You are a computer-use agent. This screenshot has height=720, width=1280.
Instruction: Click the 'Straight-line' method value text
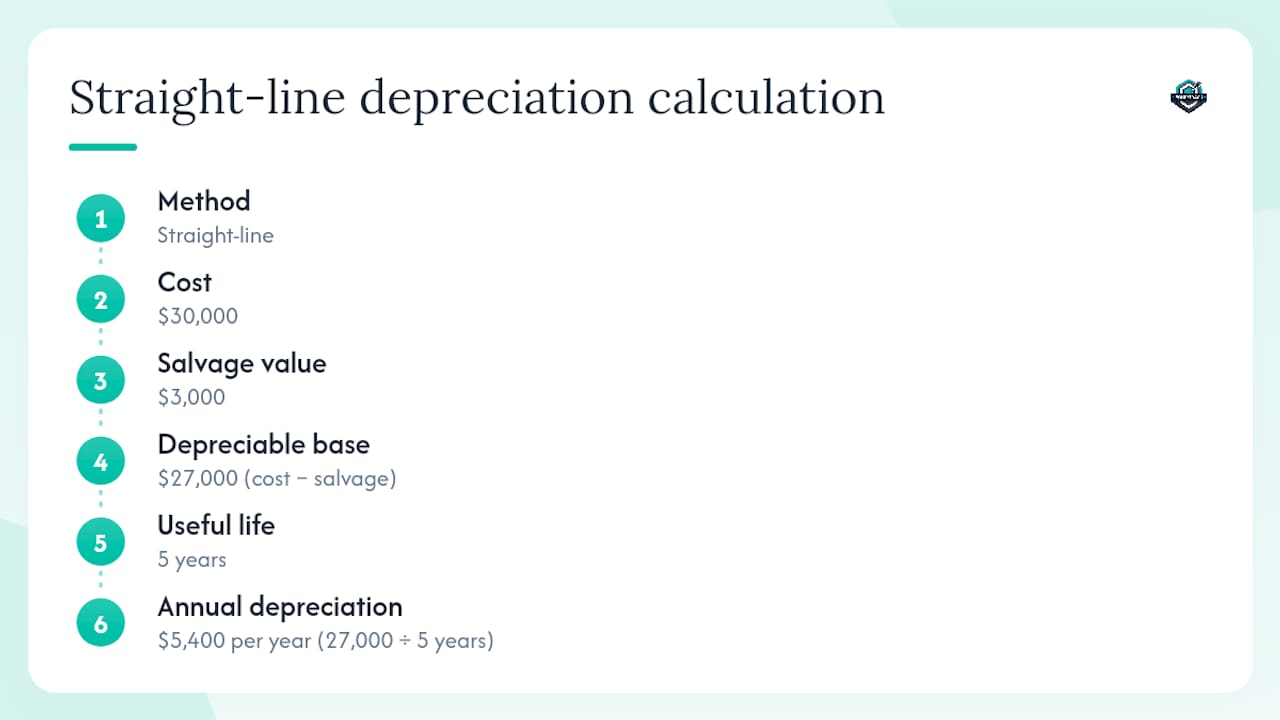[215, 236]
